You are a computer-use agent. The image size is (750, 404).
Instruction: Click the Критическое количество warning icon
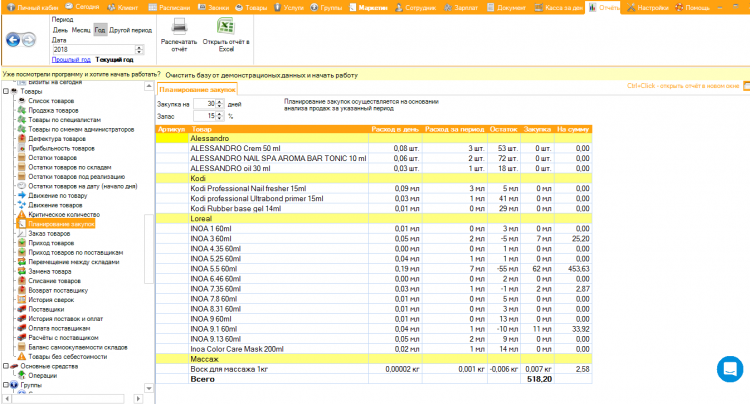pyautogui.click(x=22, y=215)
